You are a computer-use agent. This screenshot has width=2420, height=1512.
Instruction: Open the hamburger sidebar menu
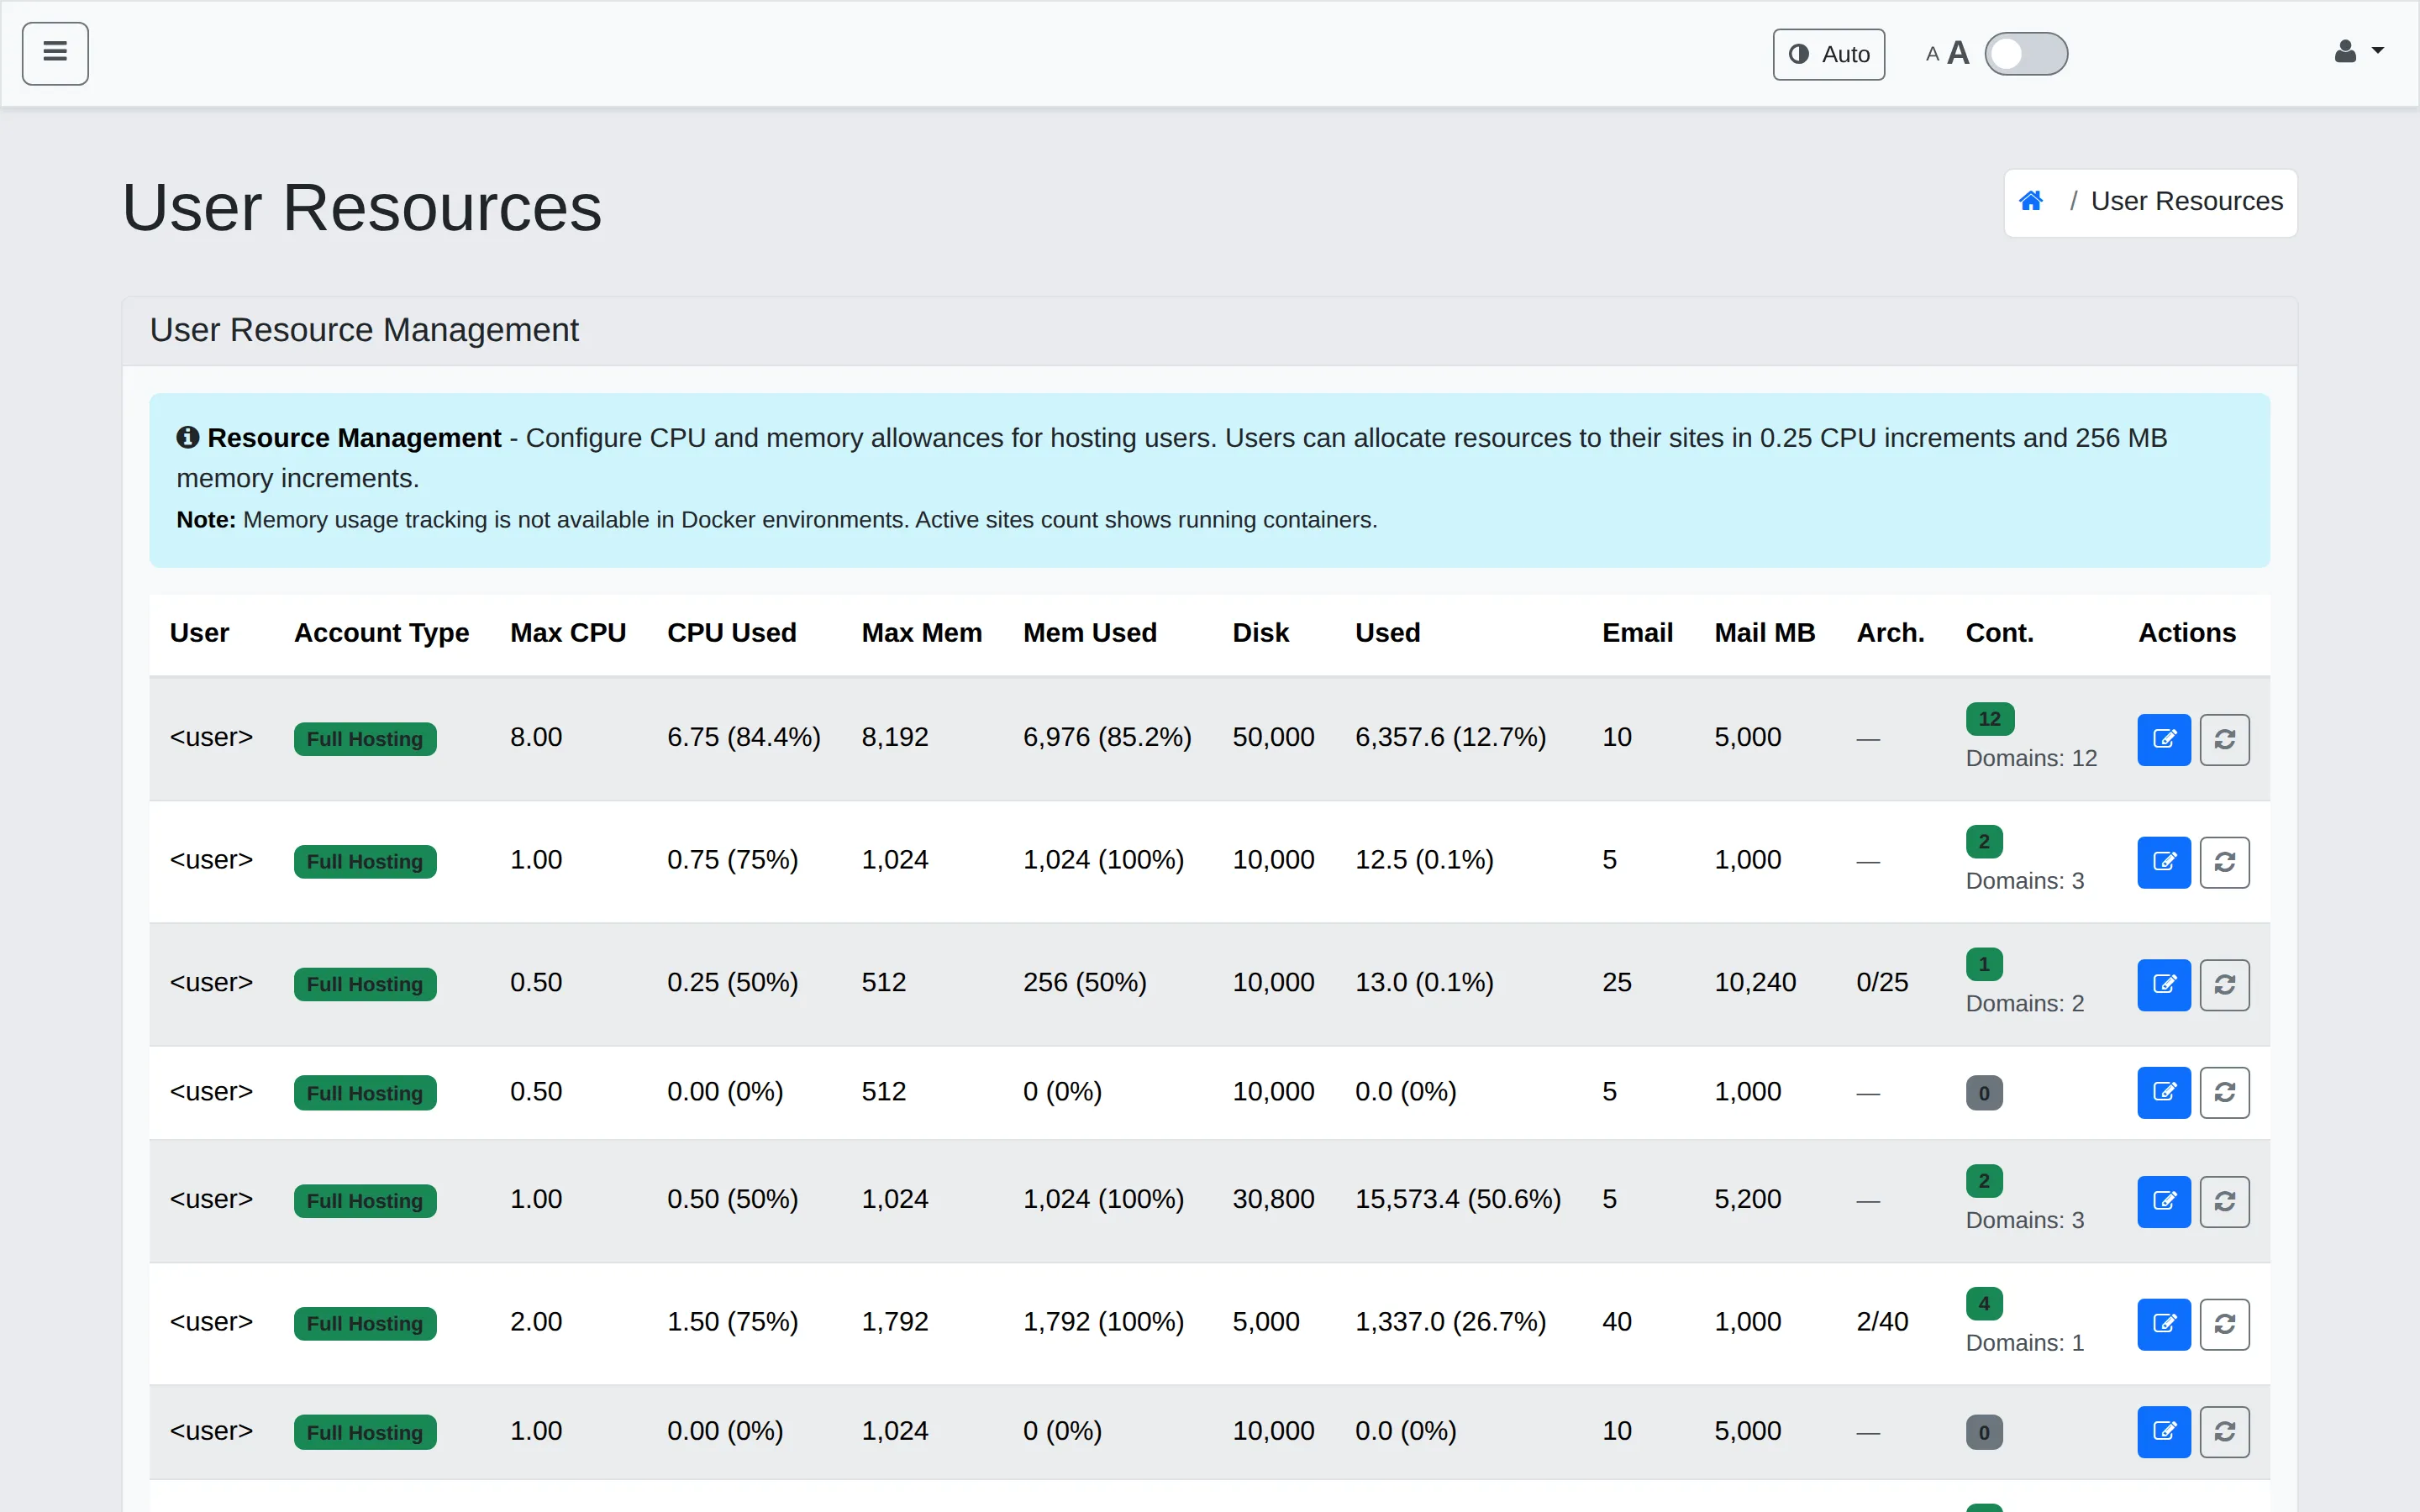55,53
